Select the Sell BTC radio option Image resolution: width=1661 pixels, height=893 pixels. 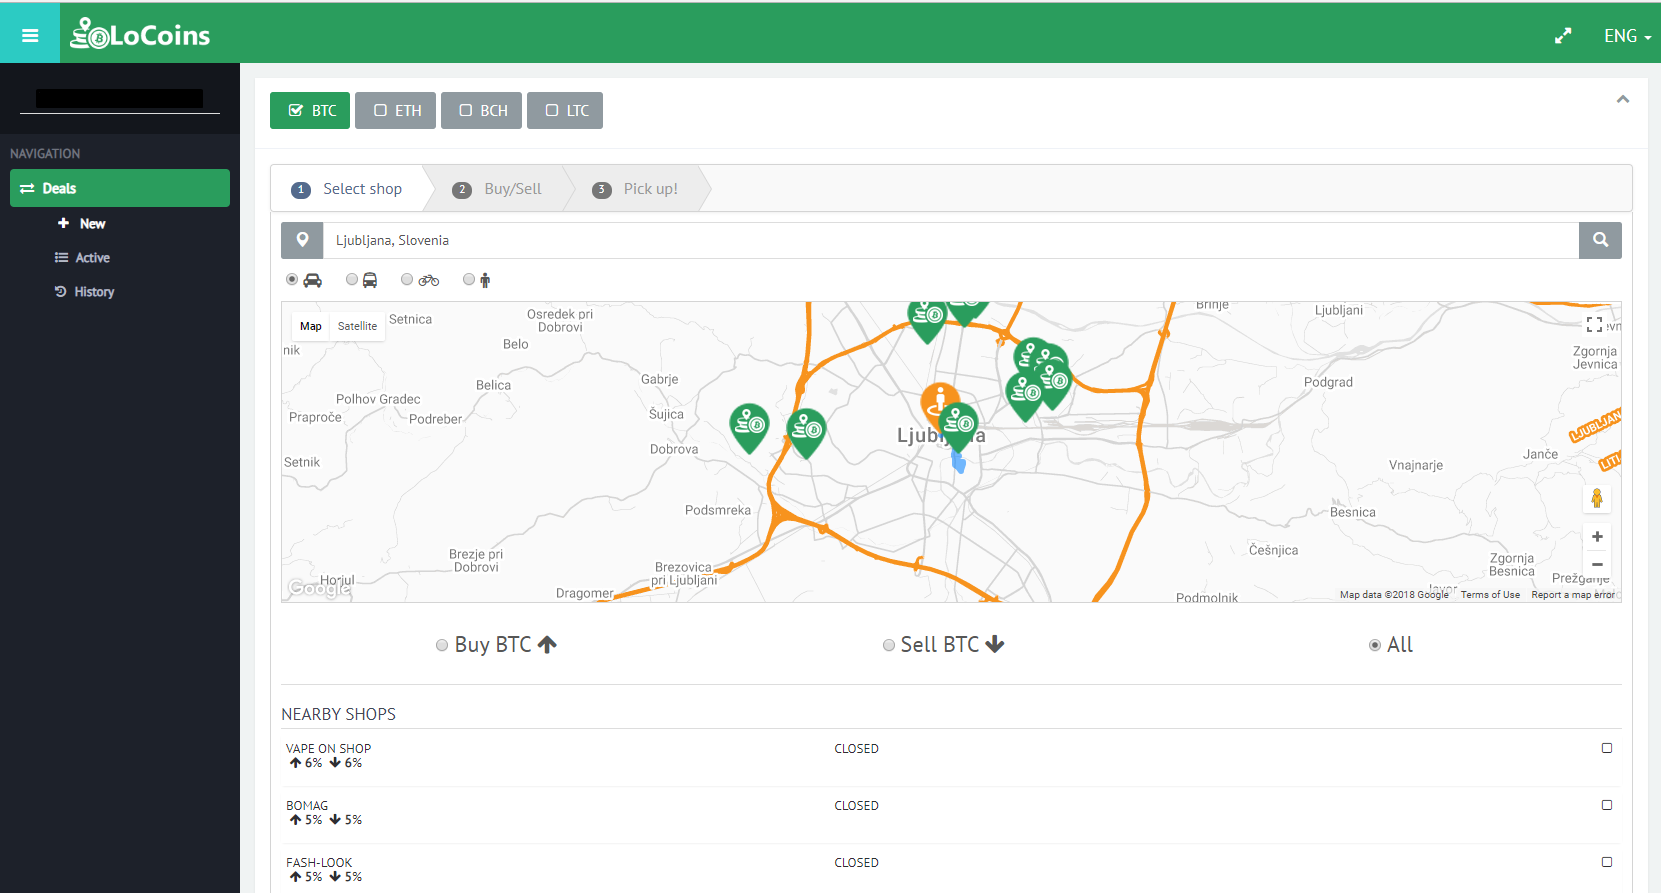tap(889, 646)
